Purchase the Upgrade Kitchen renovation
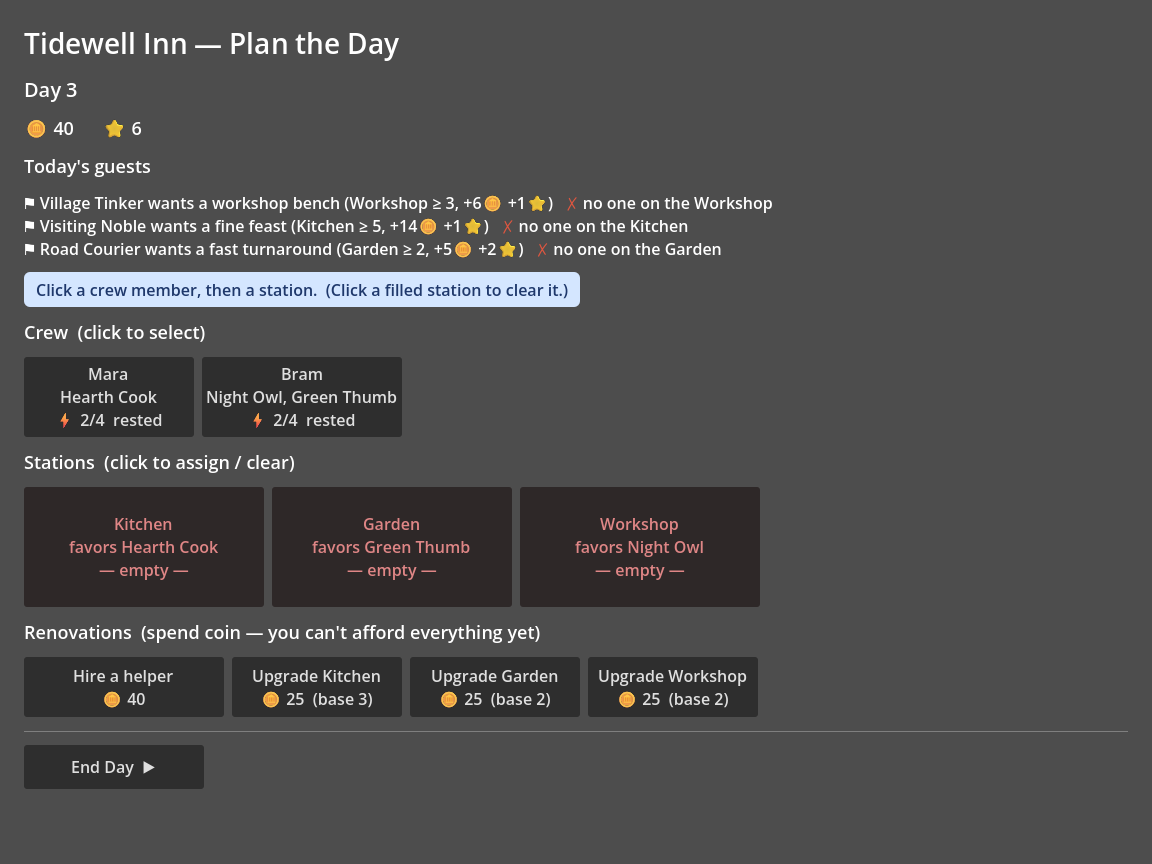The height and width of the screenshot is (864, 1152). [317, 687]
